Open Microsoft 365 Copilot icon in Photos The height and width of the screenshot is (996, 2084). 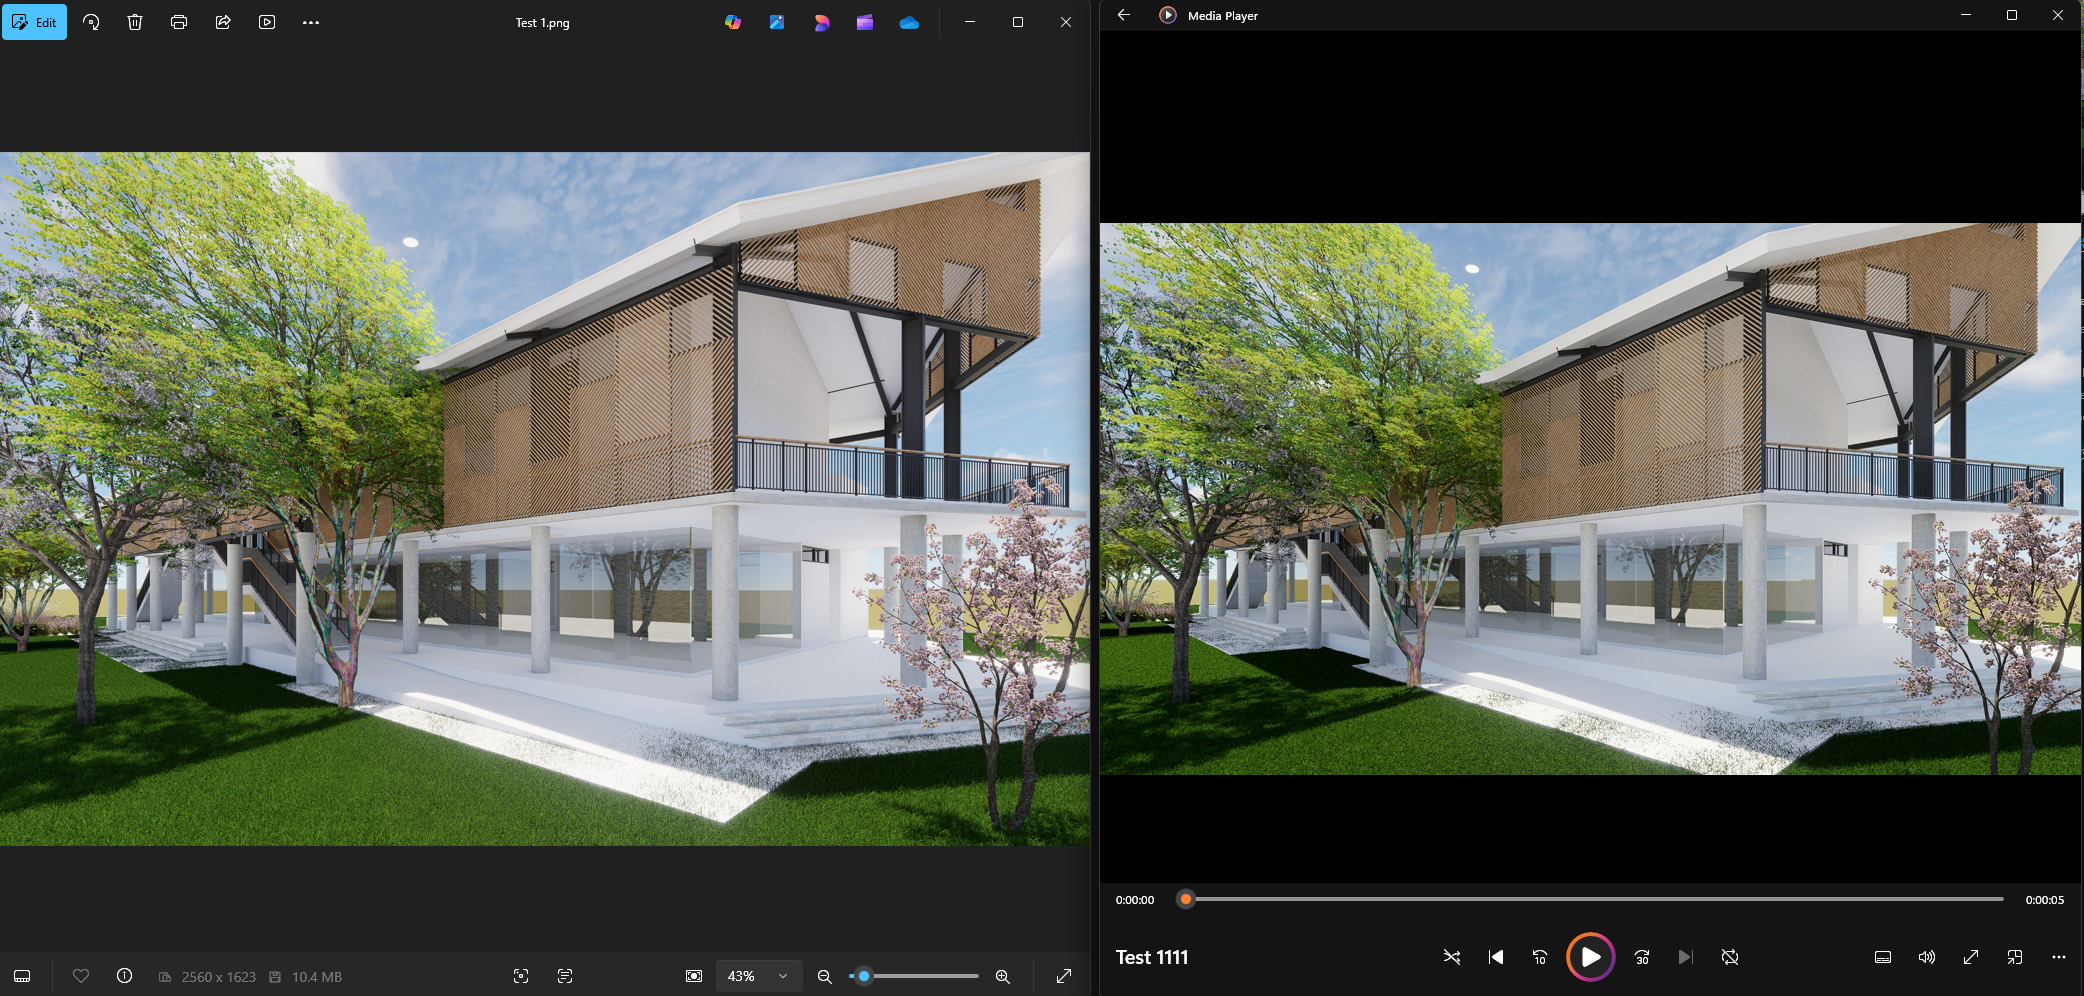[733, 22]
